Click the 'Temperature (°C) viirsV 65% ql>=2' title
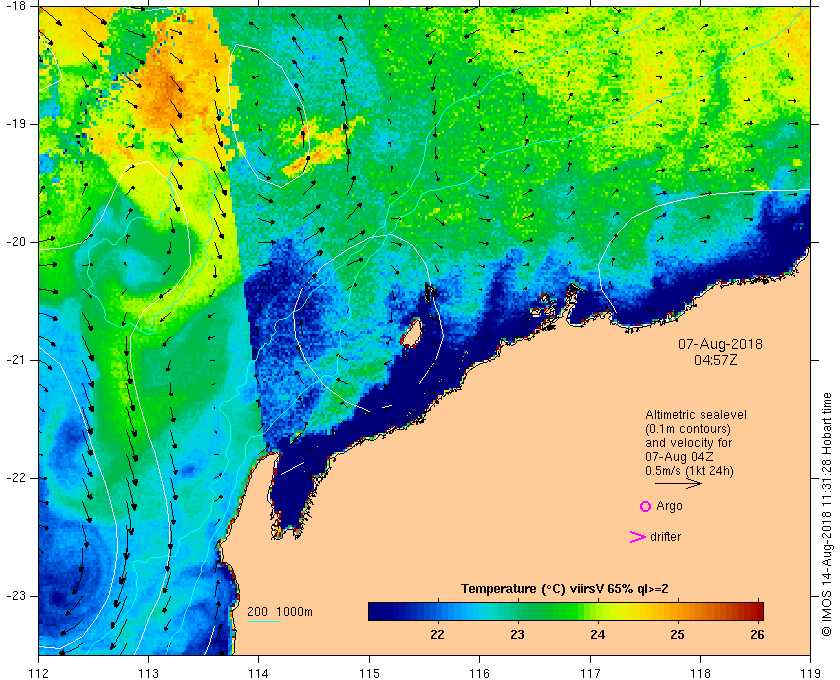This screenshot has height=680, width=840. tap(565, 588)
